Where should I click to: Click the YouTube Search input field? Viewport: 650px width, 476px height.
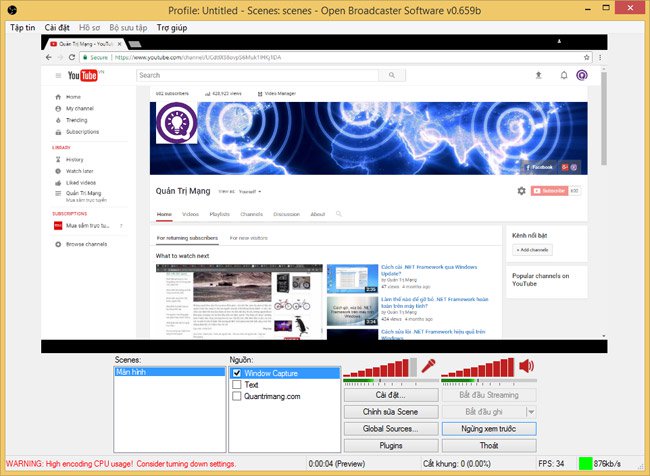(257, 75)
